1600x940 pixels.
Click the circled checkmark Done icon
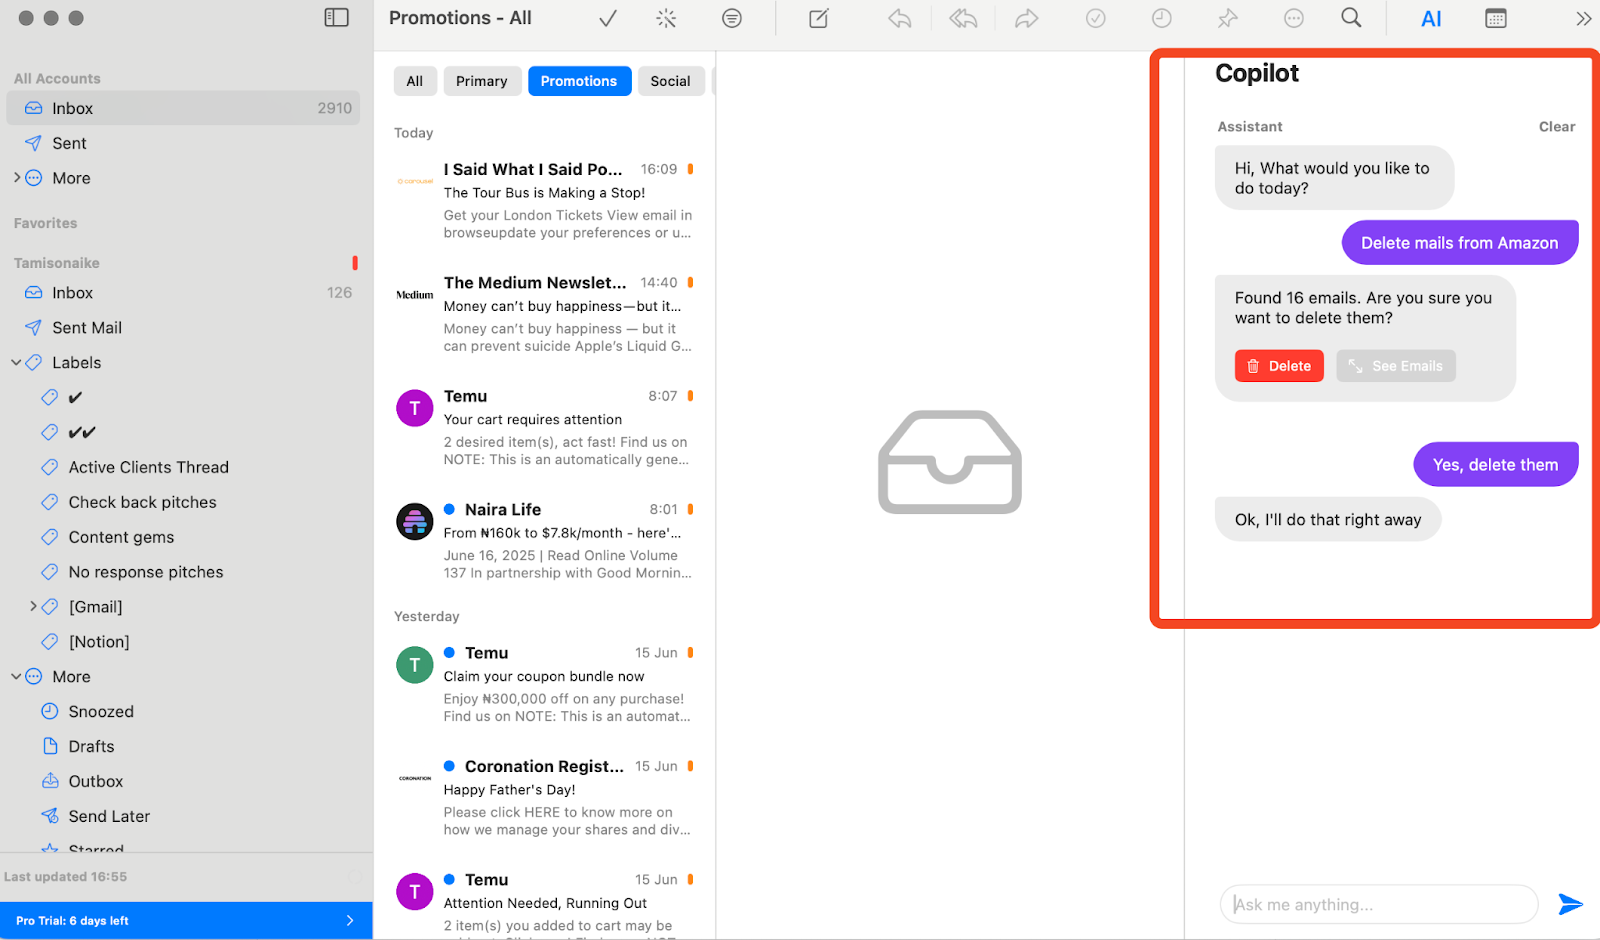coord(1096,18)
